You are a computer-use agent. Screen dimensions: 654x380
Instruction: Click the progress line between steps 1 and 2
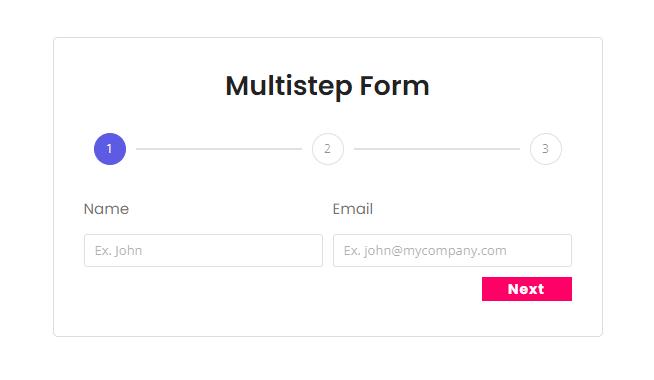(219, 149)
